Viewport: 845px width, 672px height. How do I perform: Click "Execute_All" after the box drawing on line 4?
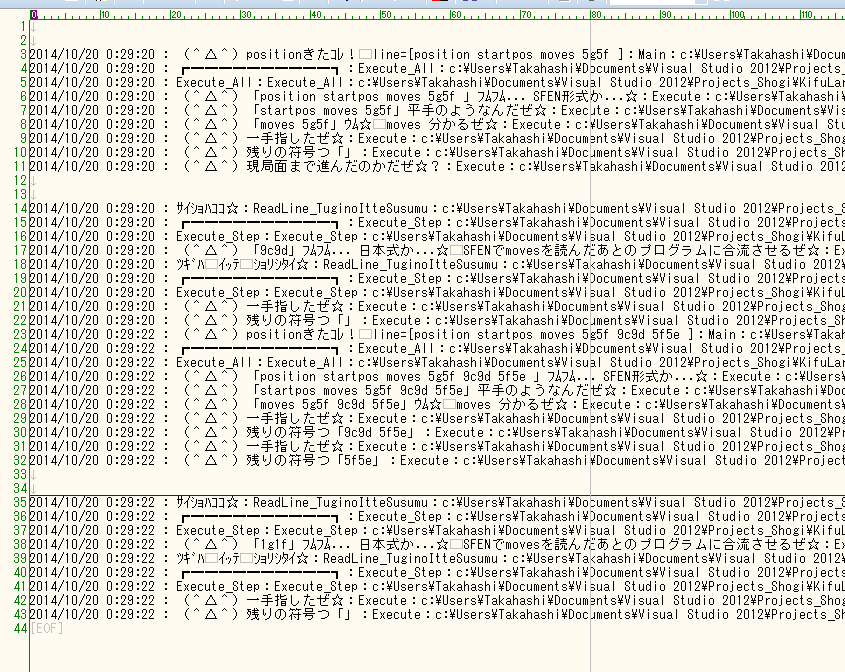pyautogui.click(x=396, y=68)
